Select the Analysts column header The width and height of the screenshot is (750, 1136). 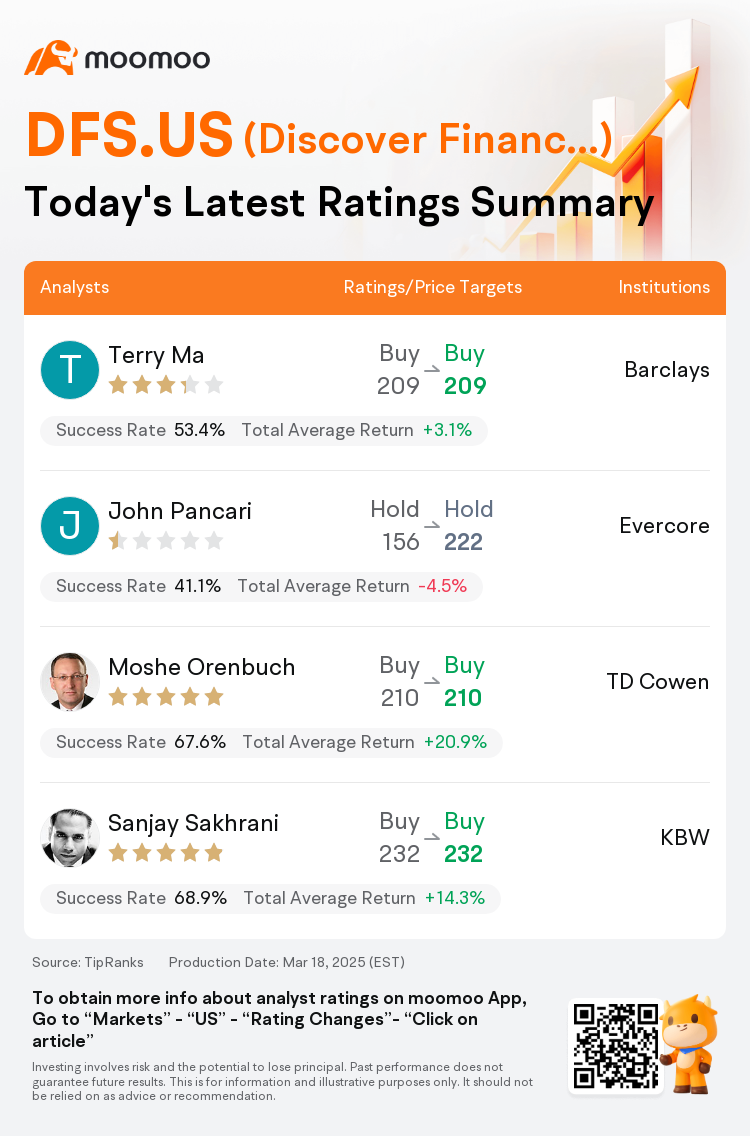pos(75,287)
